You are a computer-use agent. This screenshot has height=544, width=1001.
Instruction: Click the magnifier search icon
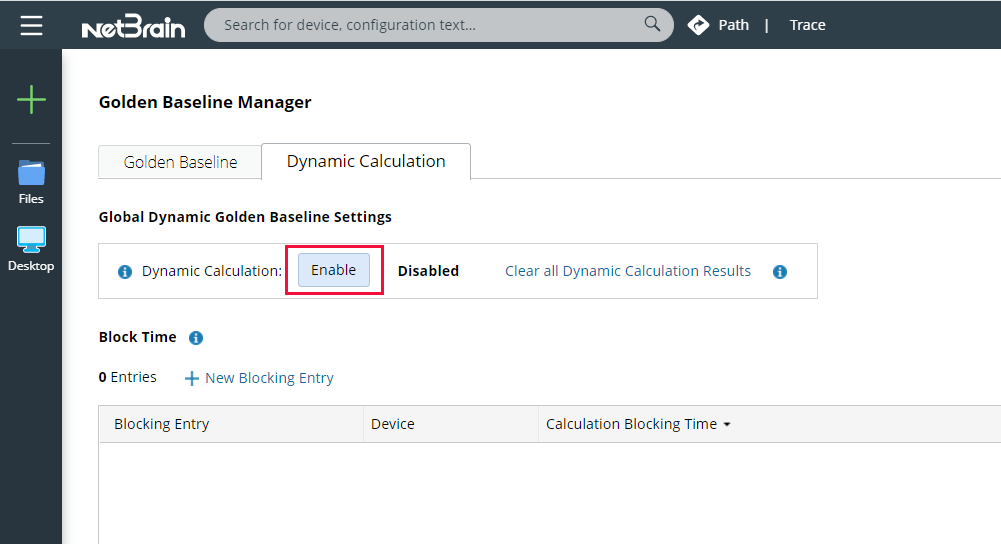point(652,24)
